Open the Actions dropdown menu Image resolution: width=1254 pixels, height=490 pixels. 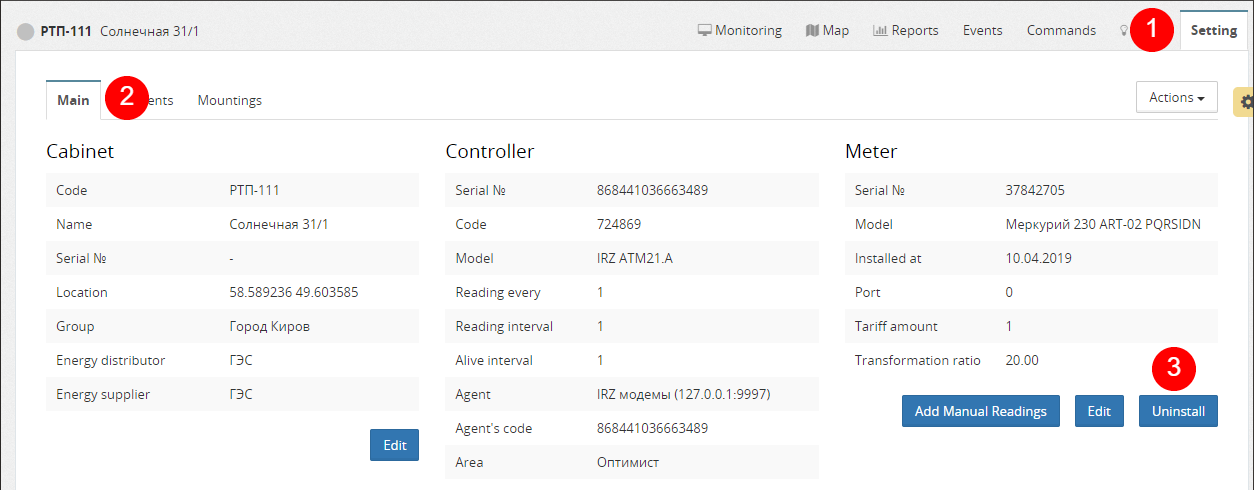pos(1176,98)
